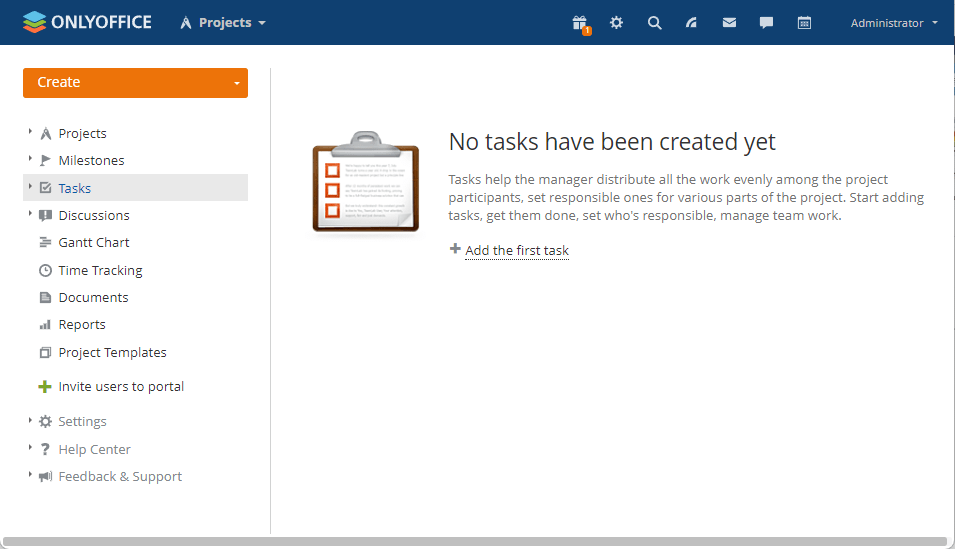
Task: Open the Administrator user menu
Action: click(893, 23)
